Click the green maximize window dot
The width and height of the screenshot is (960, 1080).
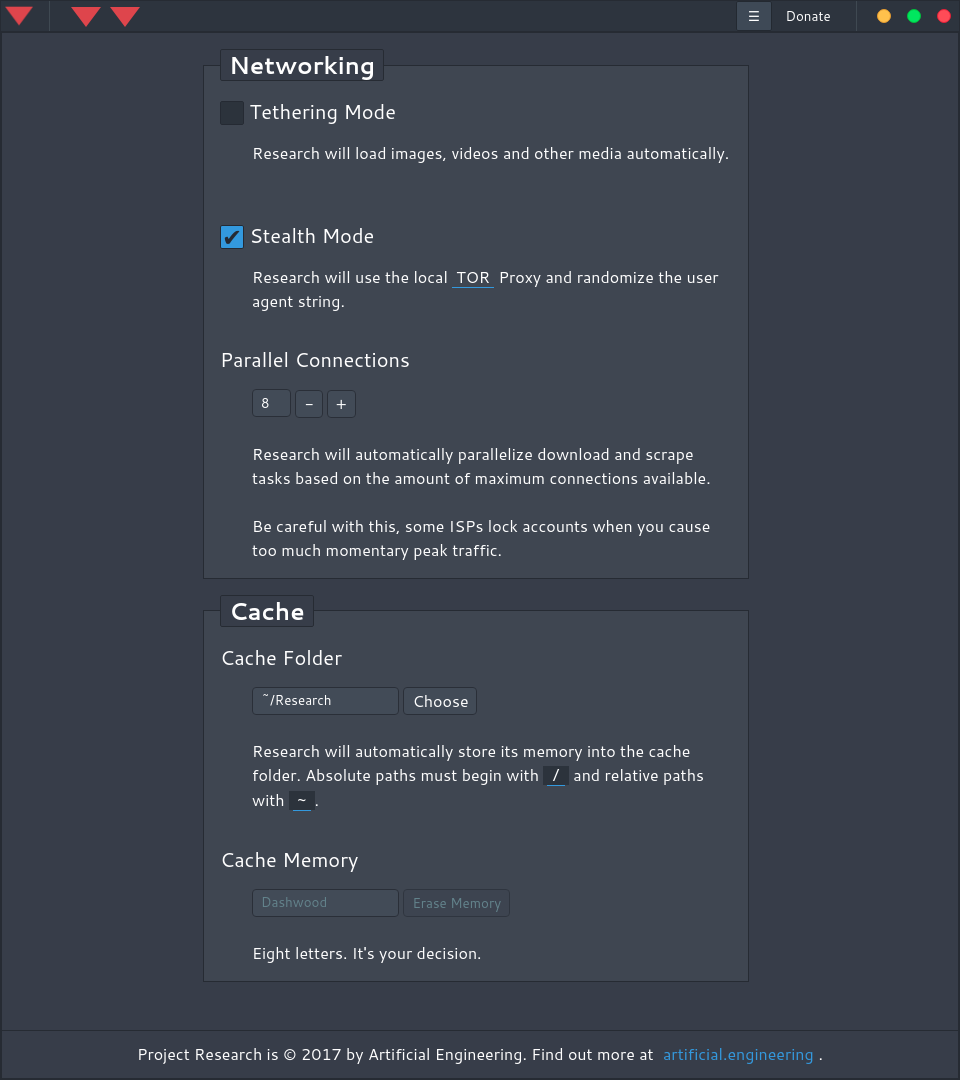pyautogui.click(x=914, y=16)
